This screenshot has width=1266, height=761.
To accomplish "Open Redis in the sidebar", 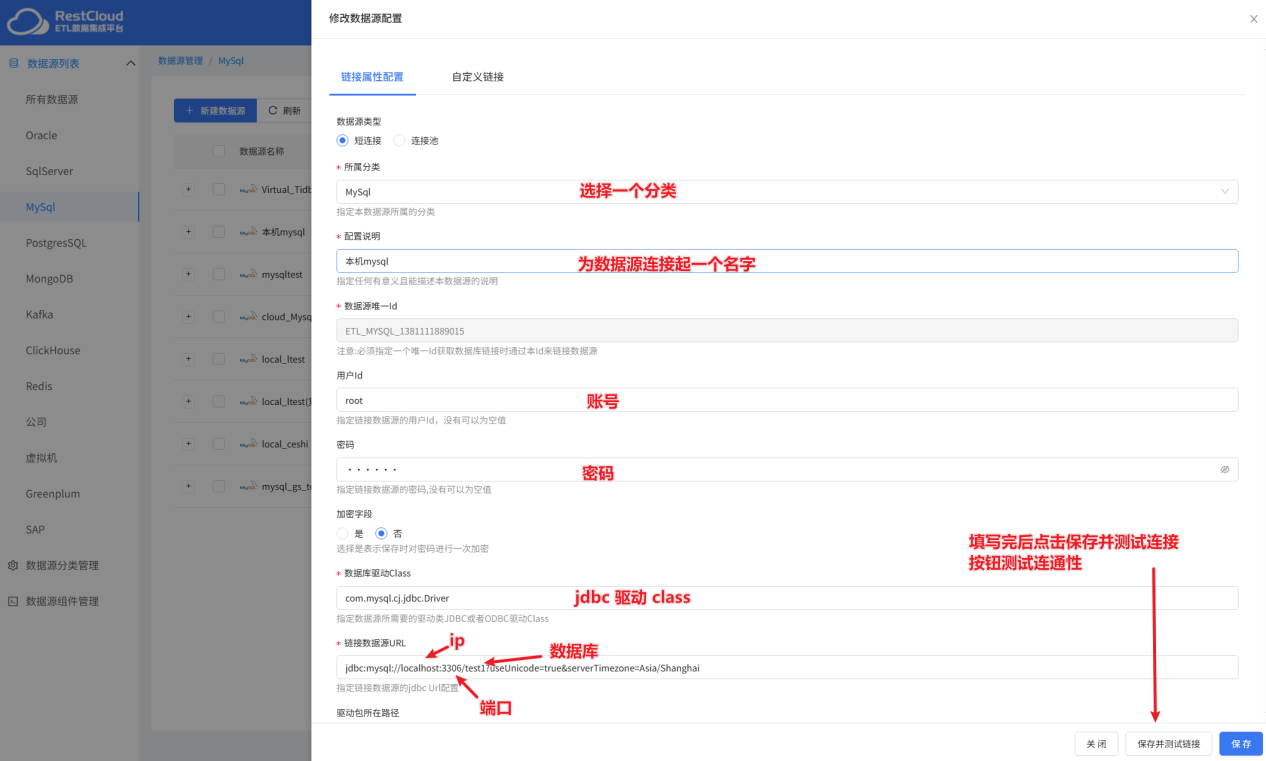I will coord(39,386).
